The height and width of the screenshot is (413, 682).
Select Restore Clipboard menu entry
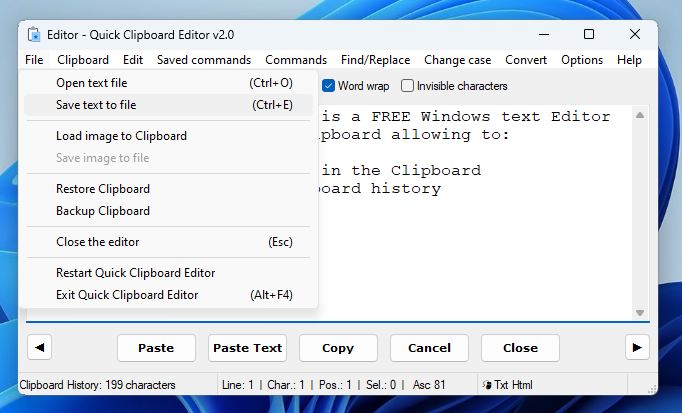pyautogui.click(x=168, y=189)
